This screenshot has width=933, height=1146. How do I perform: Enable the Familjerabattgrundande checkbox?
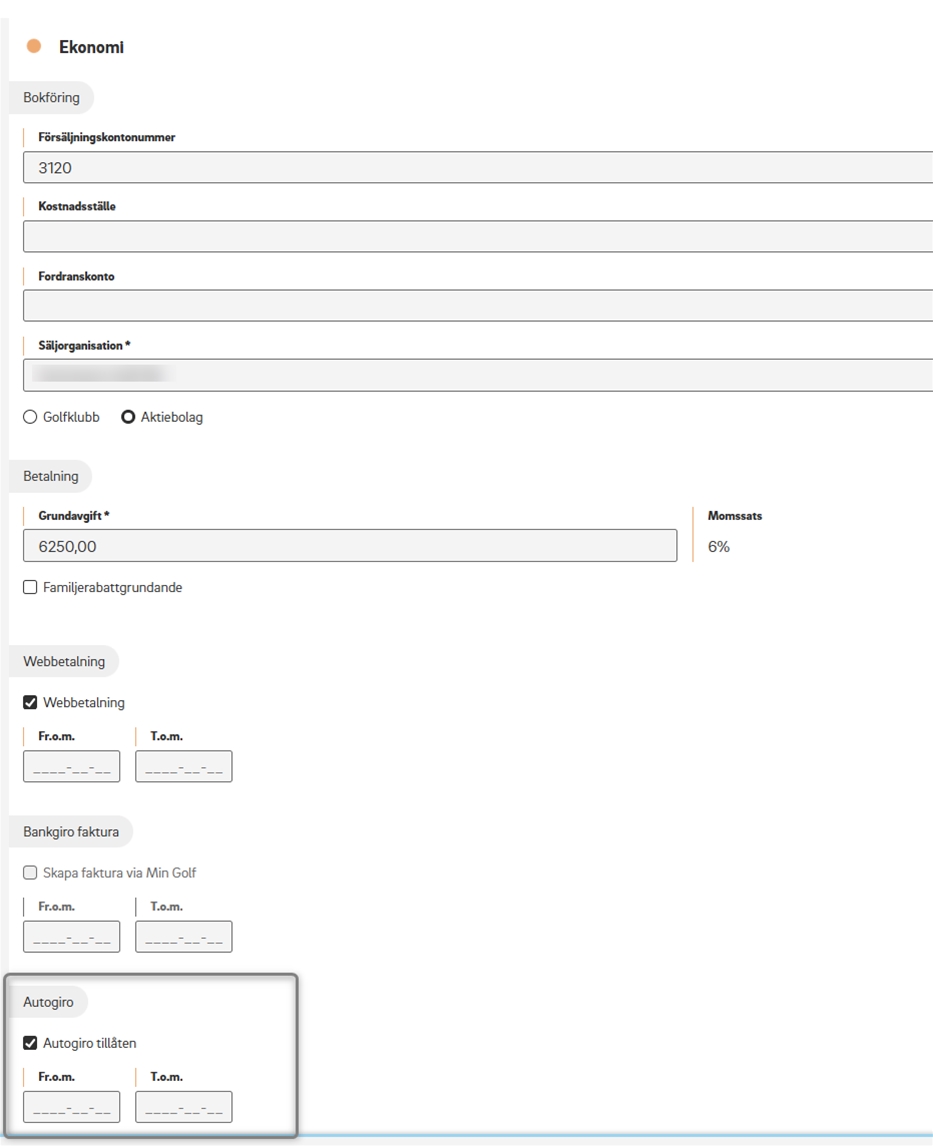pyautogui.click(x=30, y=588)
